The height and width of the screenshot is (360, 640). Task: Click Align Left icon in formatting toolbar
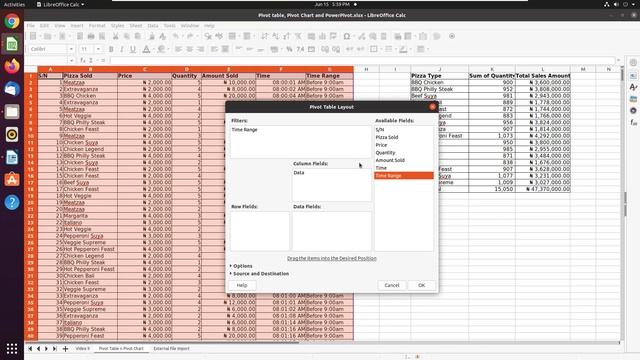click(178, 49)
